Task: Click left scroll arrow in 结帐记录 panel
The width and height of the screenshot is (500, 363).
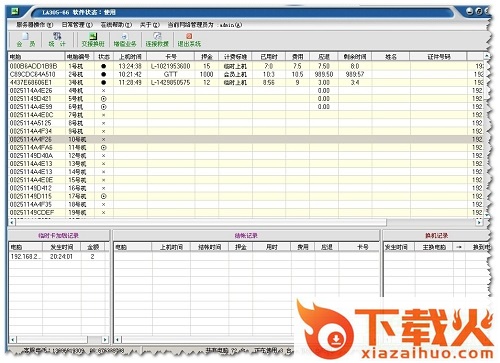Action: click(118, 340)
